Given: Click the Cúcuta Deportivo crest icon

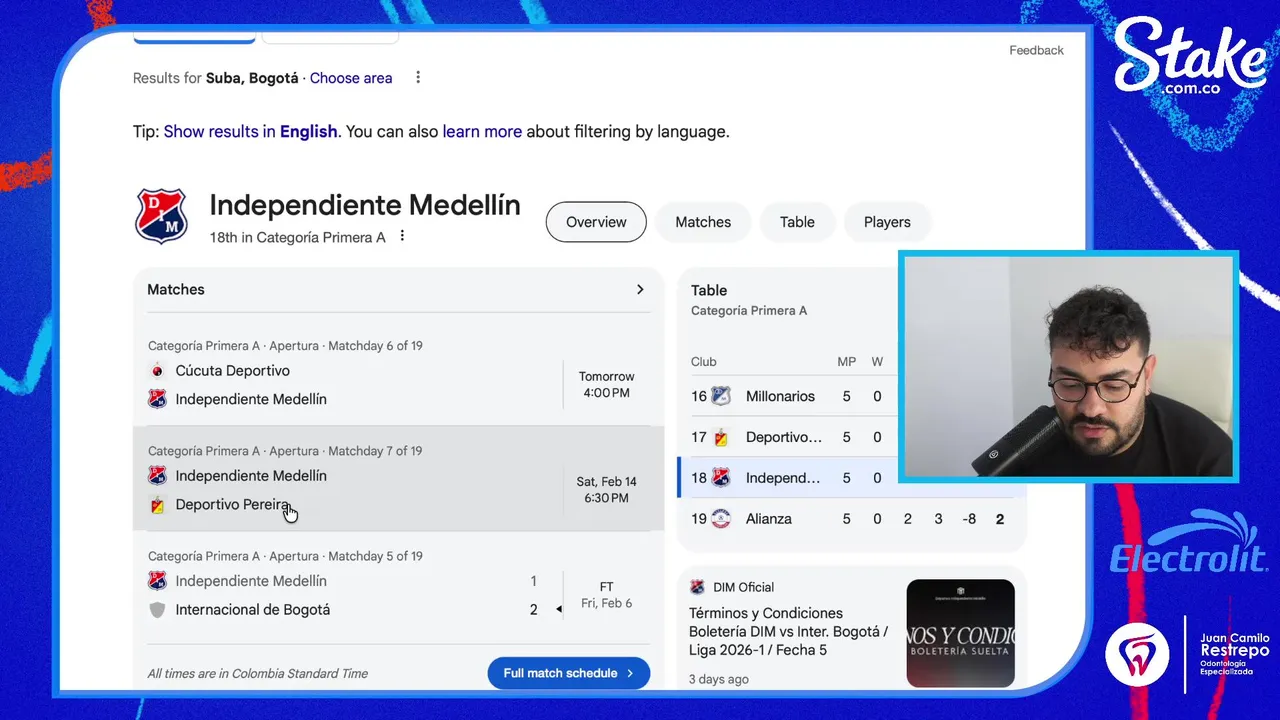Looking at the screenshot, I should [x=157, y=371].
